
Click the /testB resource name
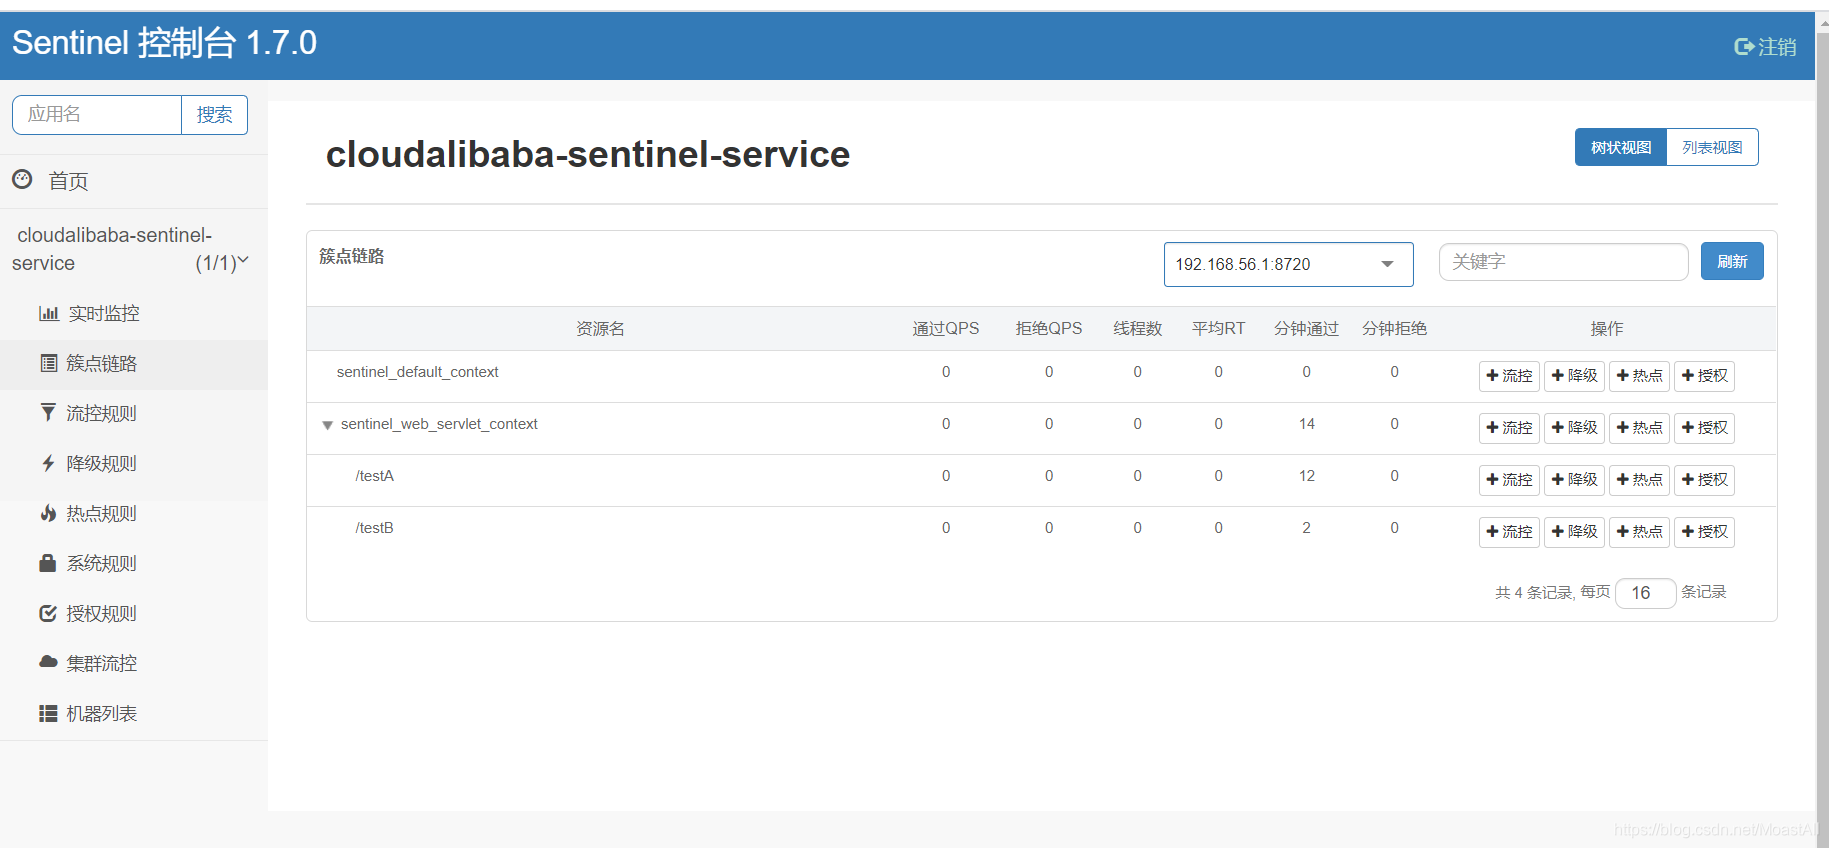[x=375, y=528]
